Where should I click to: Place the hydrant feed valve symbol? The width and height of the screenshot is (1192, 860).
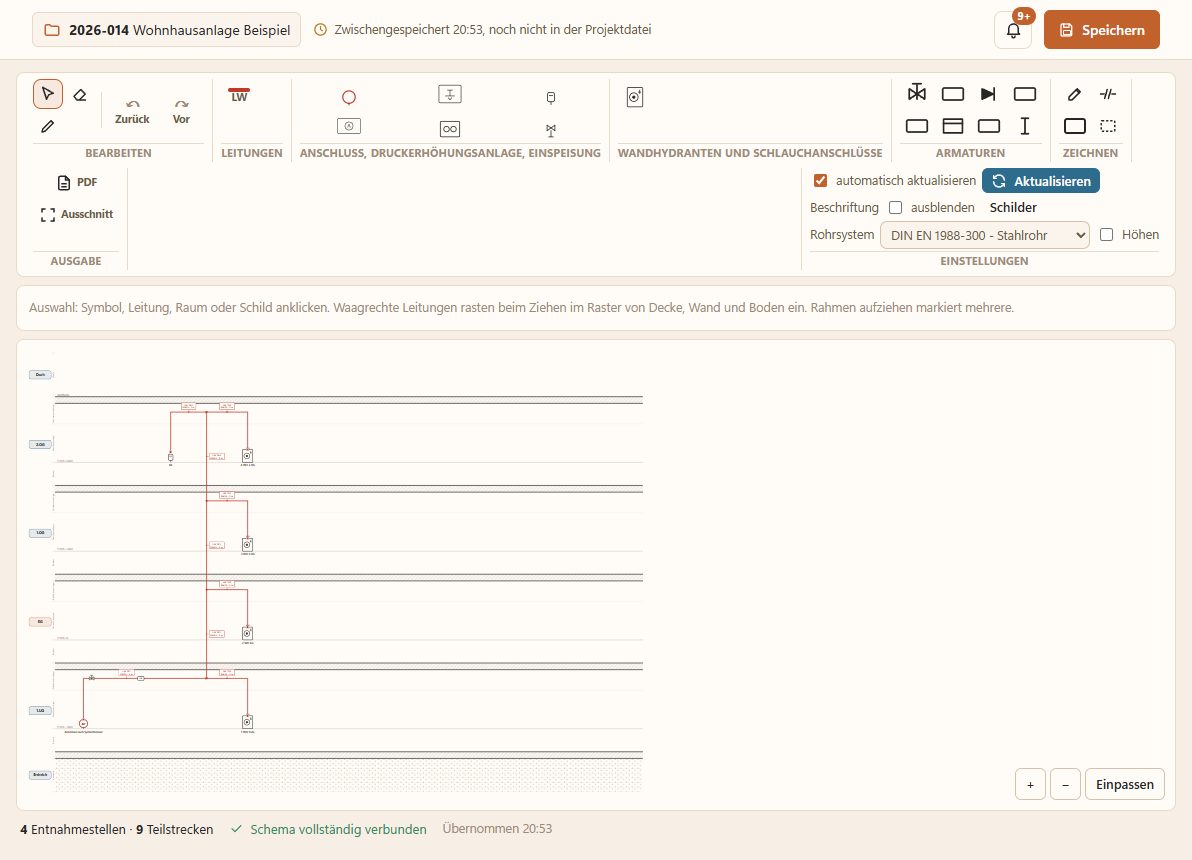[x=551, y=130]
